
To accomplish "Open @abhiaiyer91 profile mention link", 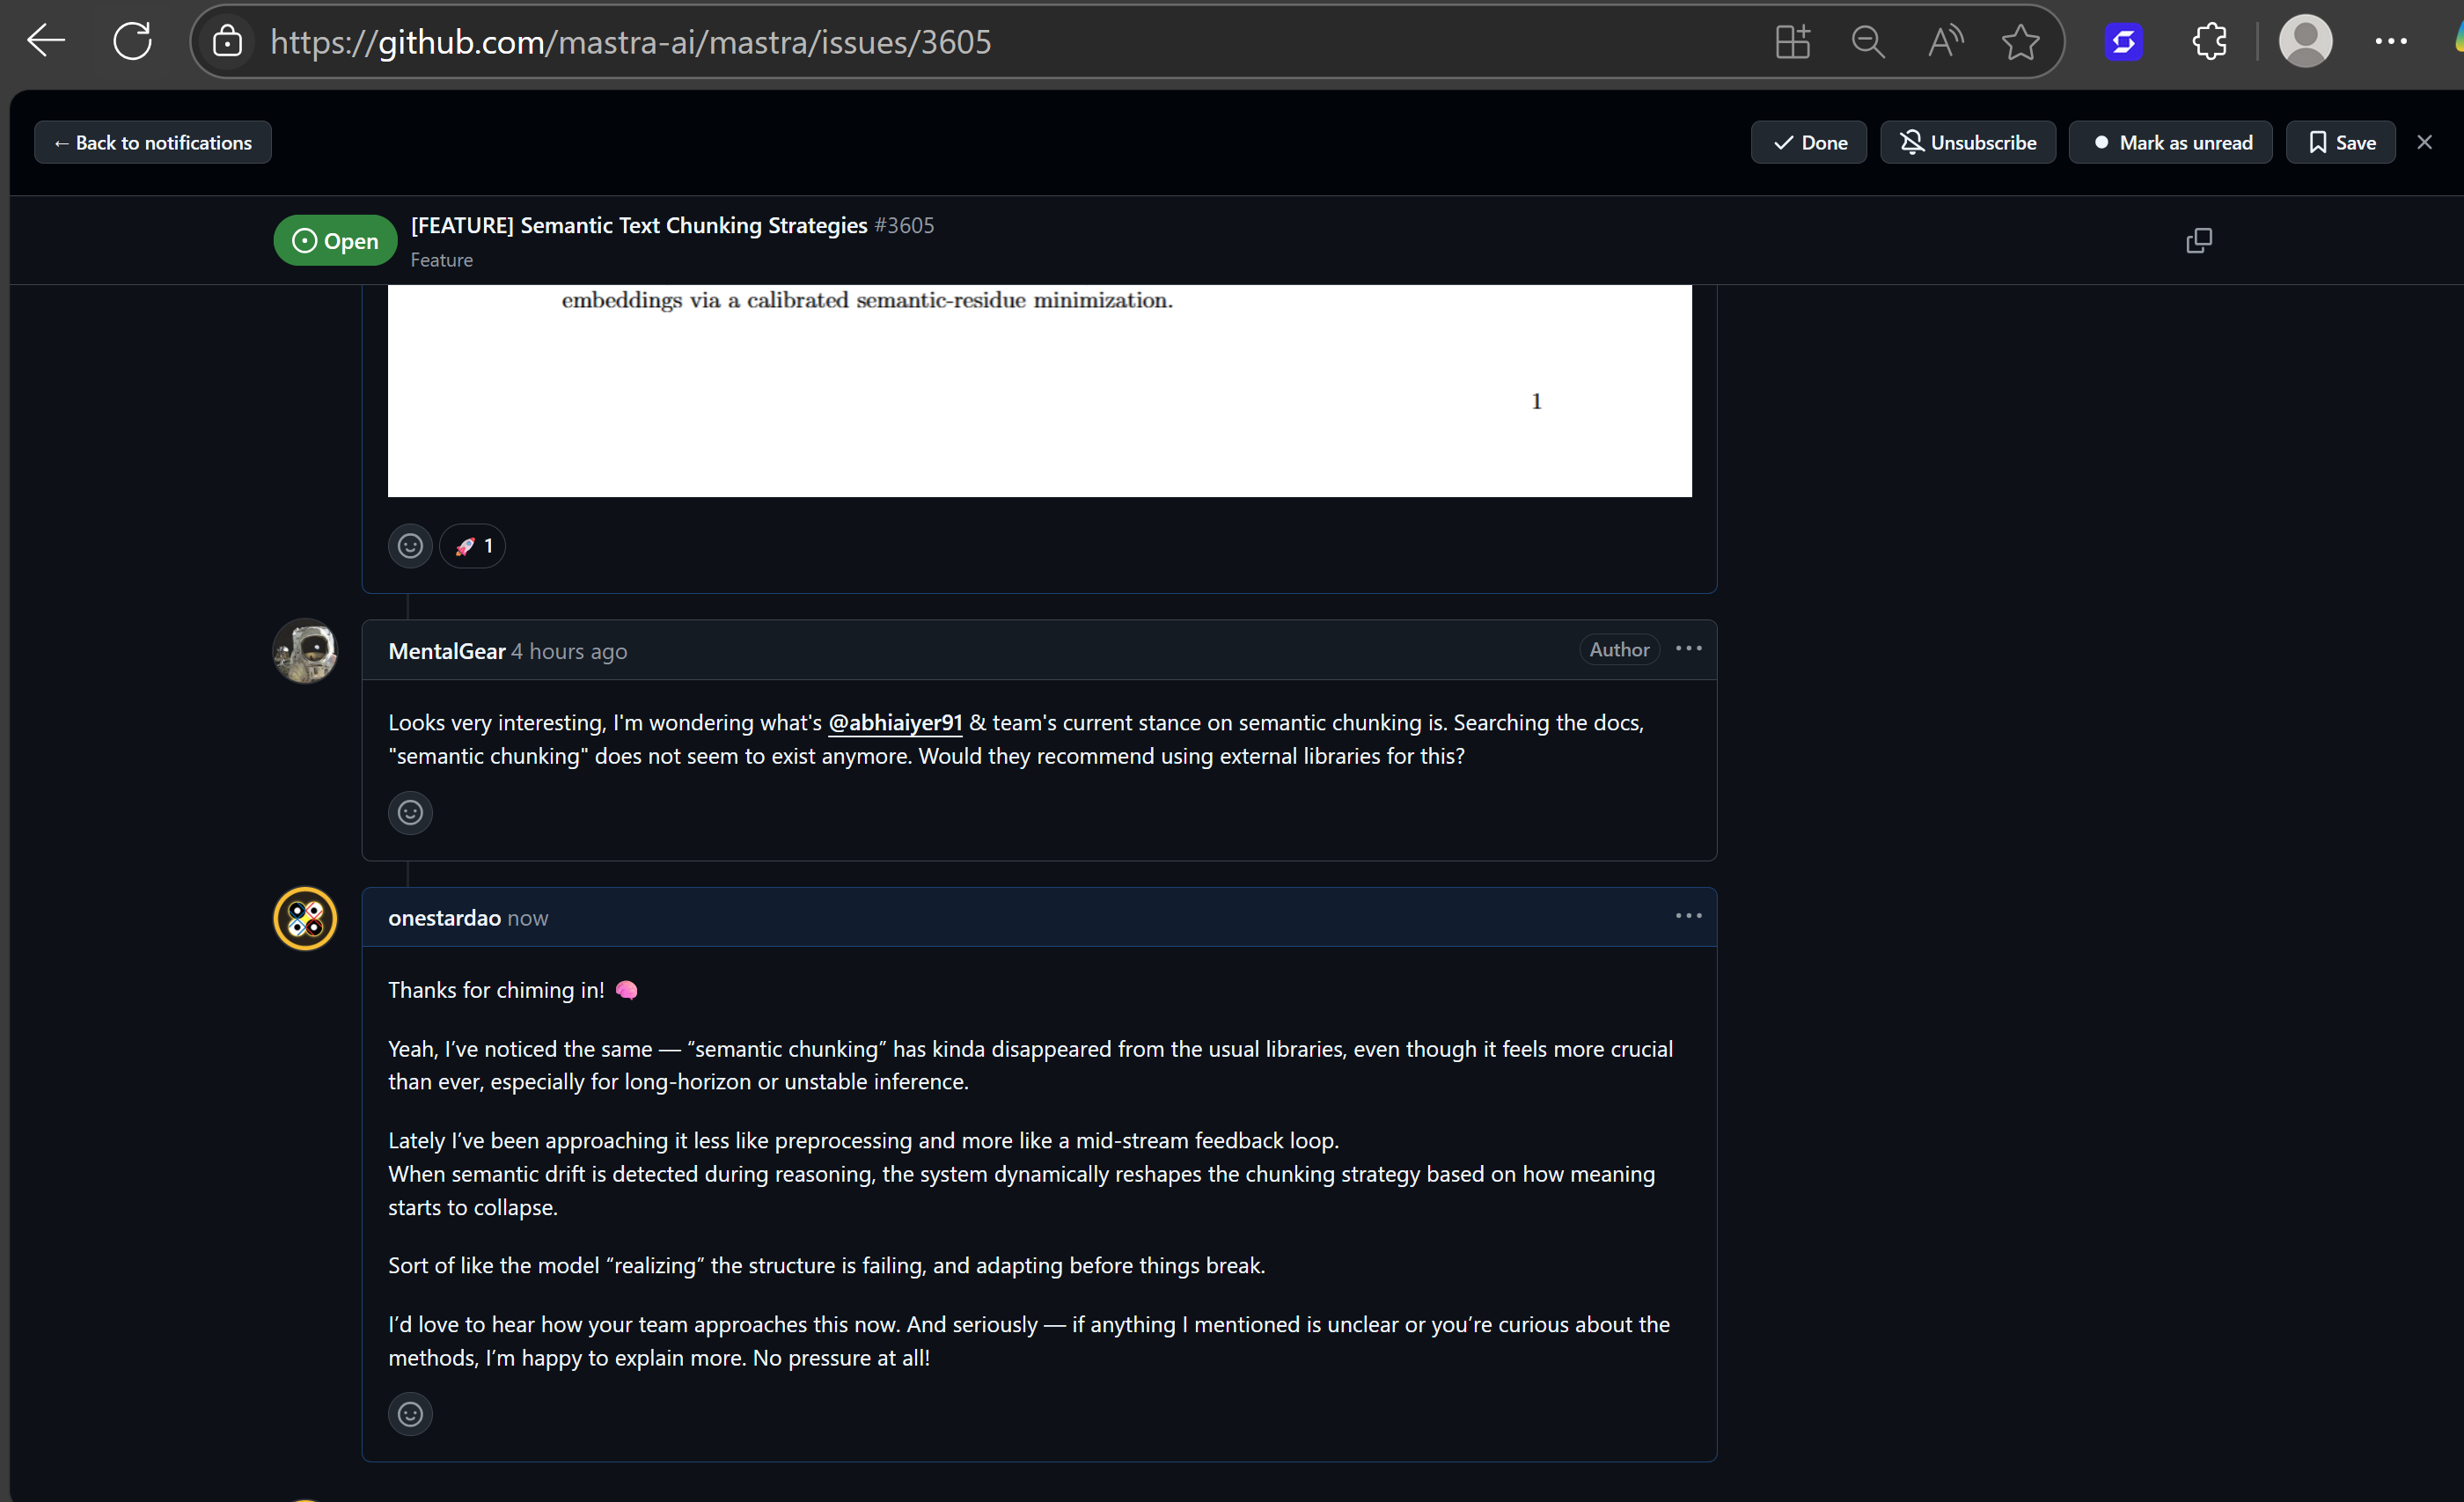I will pyautogui.click(x=895, y=722).
